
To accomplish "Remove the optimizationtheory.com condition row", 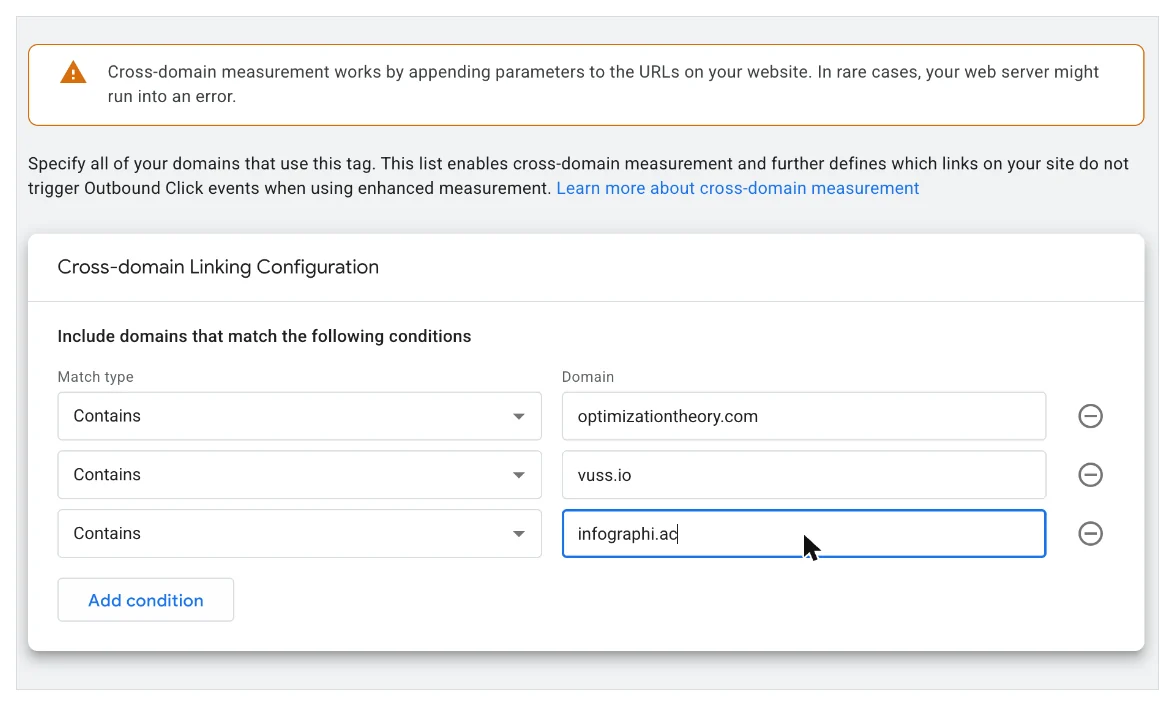I will [x=1090, y=416].
